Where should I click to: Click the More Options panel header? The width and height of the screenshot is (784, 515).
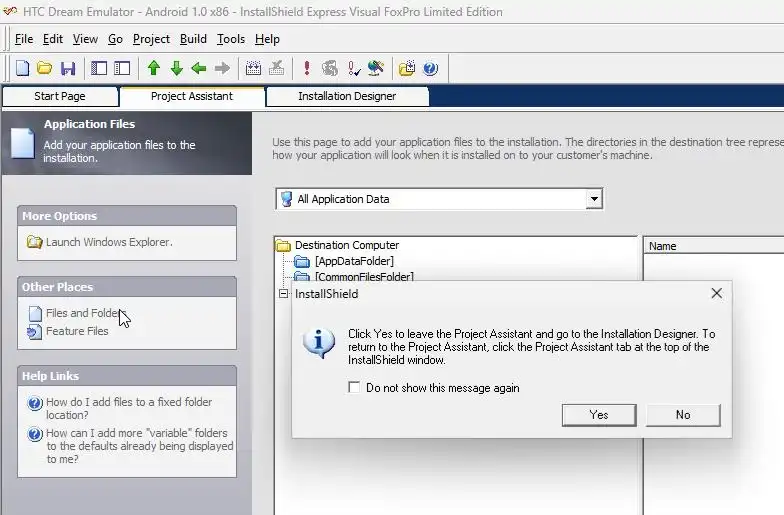pyautogui.click(x=126, y=216)
